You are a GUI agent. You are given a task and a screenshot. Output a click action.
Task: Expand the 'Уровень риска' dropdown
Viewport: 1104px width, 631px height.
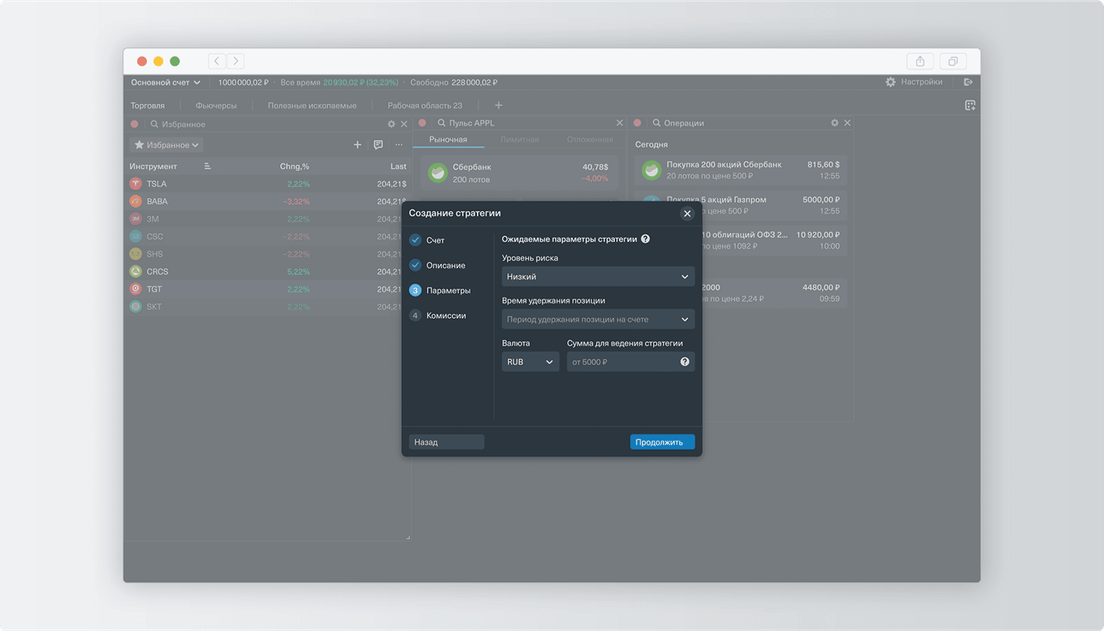(x=598, y=277)
